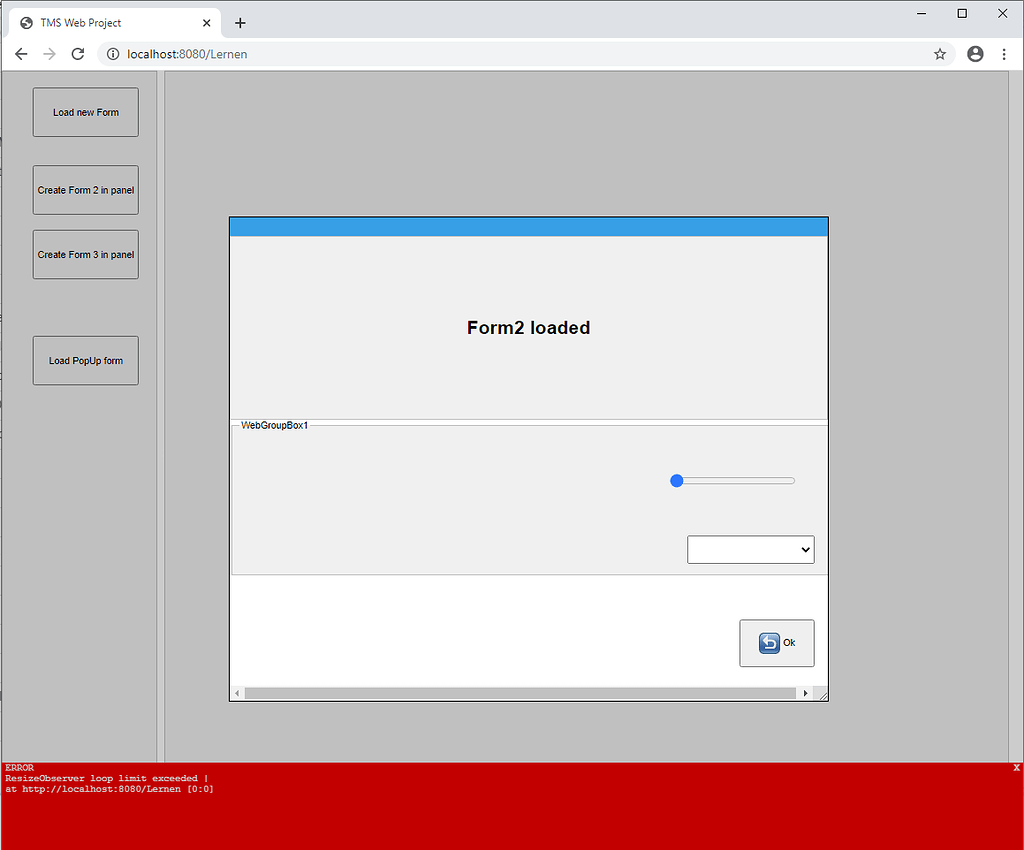Click Create Form 2 in panel
This screenshot has width=1024, height=850.
click(86, 190)
